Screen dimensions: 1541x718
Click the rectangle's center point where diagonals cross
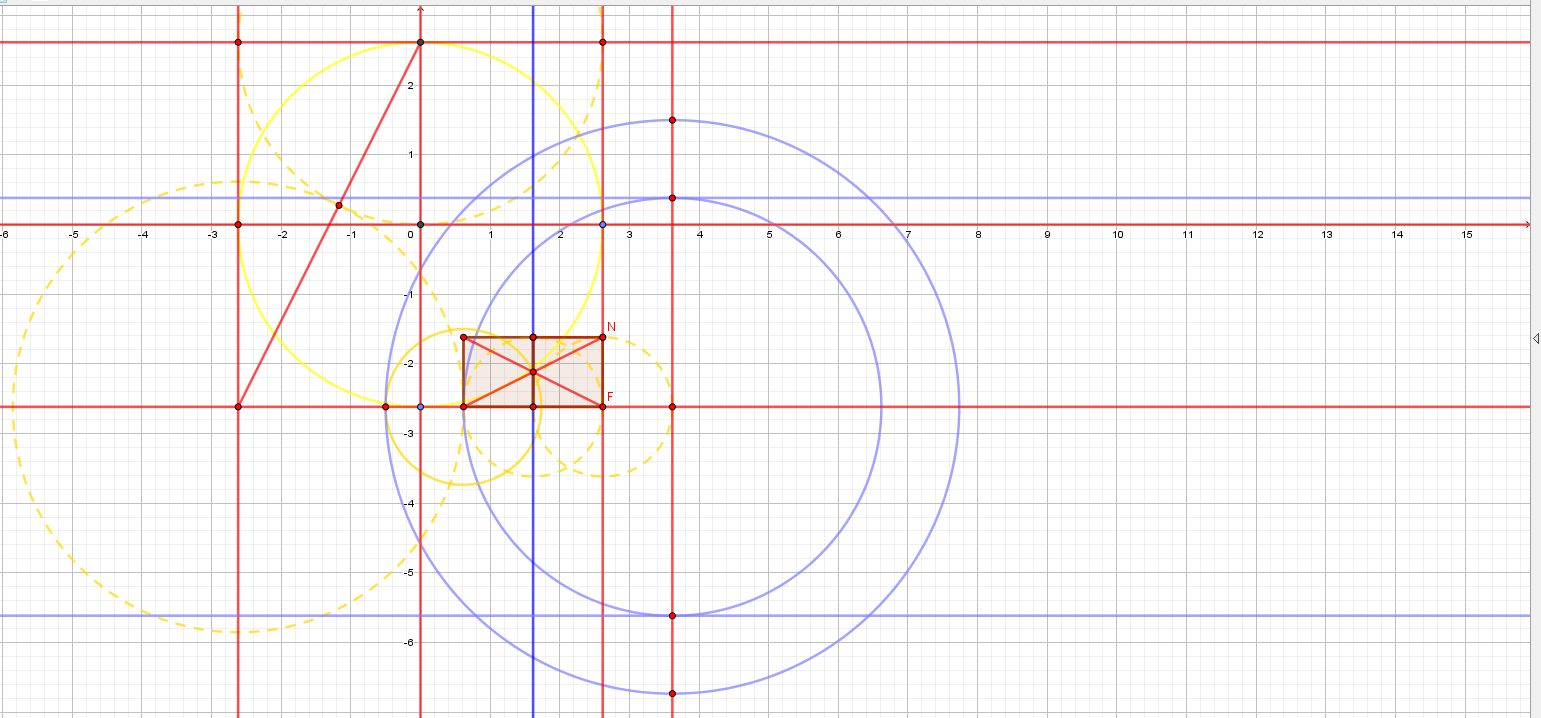533,372
